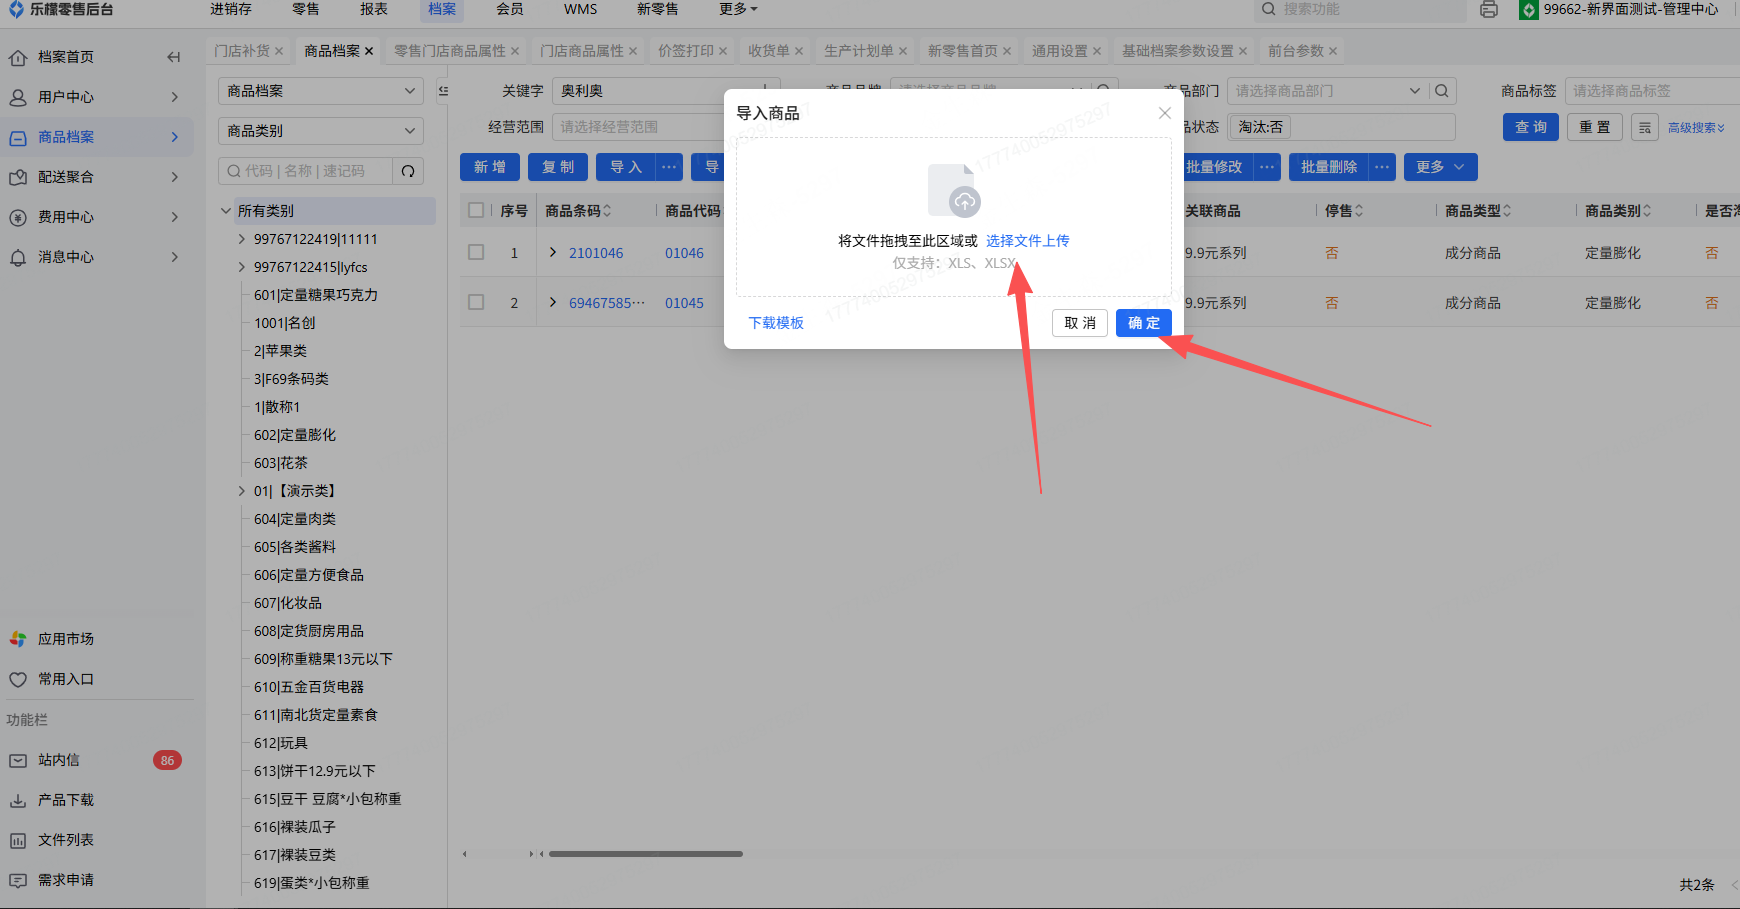Open the more options beside 批量修改
The image size is (1740, 909).
(x=1268, y=167)
